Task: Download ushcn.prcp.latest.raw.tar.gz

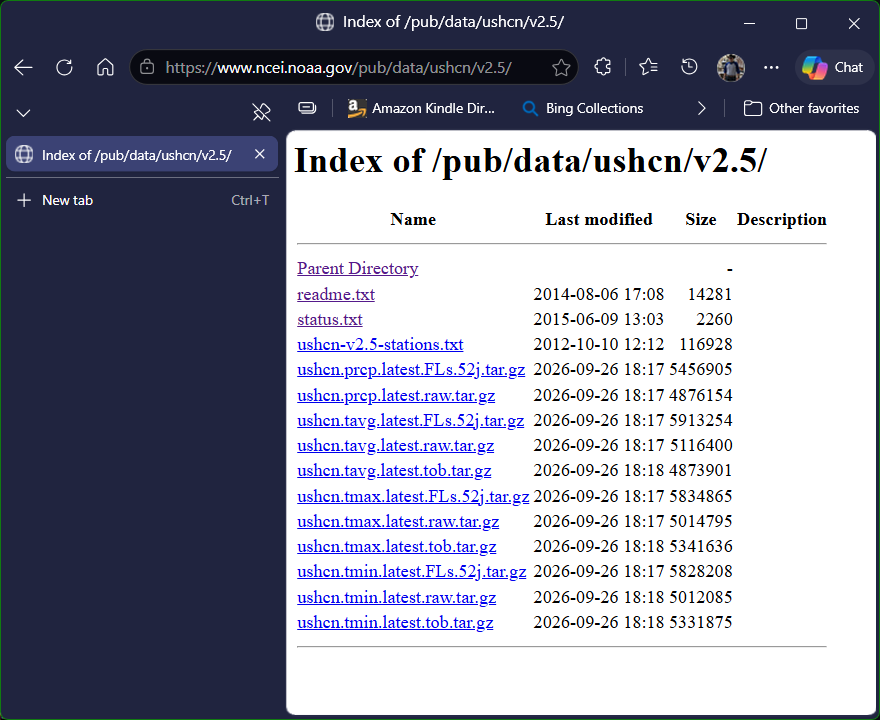Action: (x=396, y=395)
